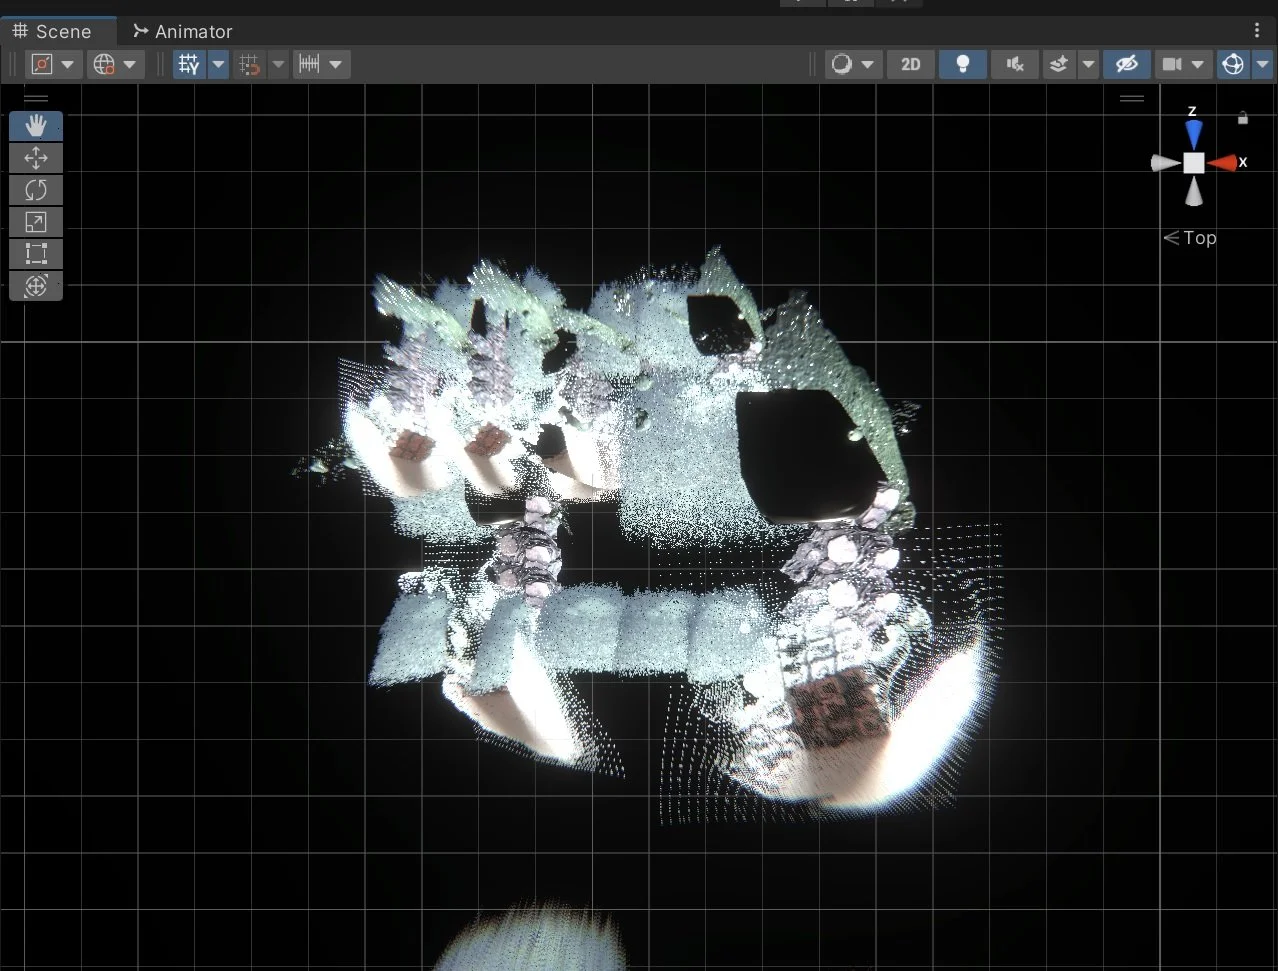Viewport: 1278px width, 971px height.
Task: Open the Scene window kebab options menu
Action: [1257, 31]
